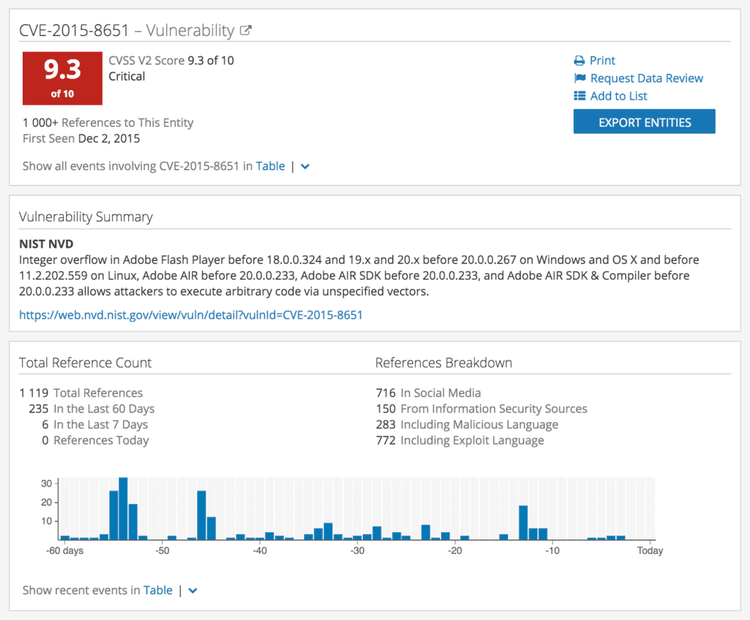The height and width of the screenshot is (620, 750).
Task: Select Request Data Review link
Action: pyautogui.click(x=646, y=78)
